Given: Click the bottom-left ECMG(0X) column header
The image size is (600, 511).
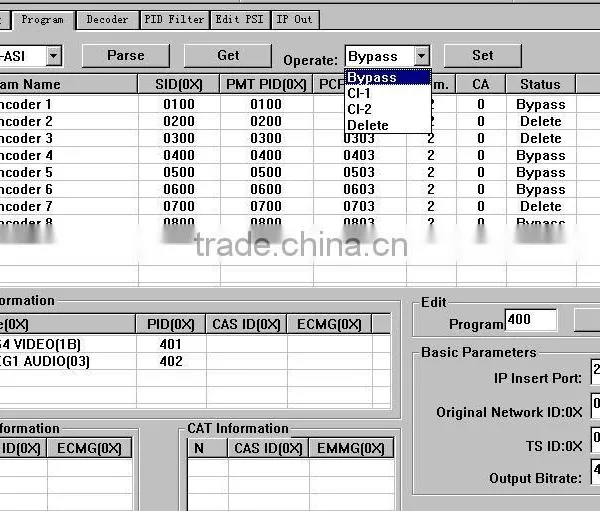Looking at the screenshot, I should tap(89, 448).
